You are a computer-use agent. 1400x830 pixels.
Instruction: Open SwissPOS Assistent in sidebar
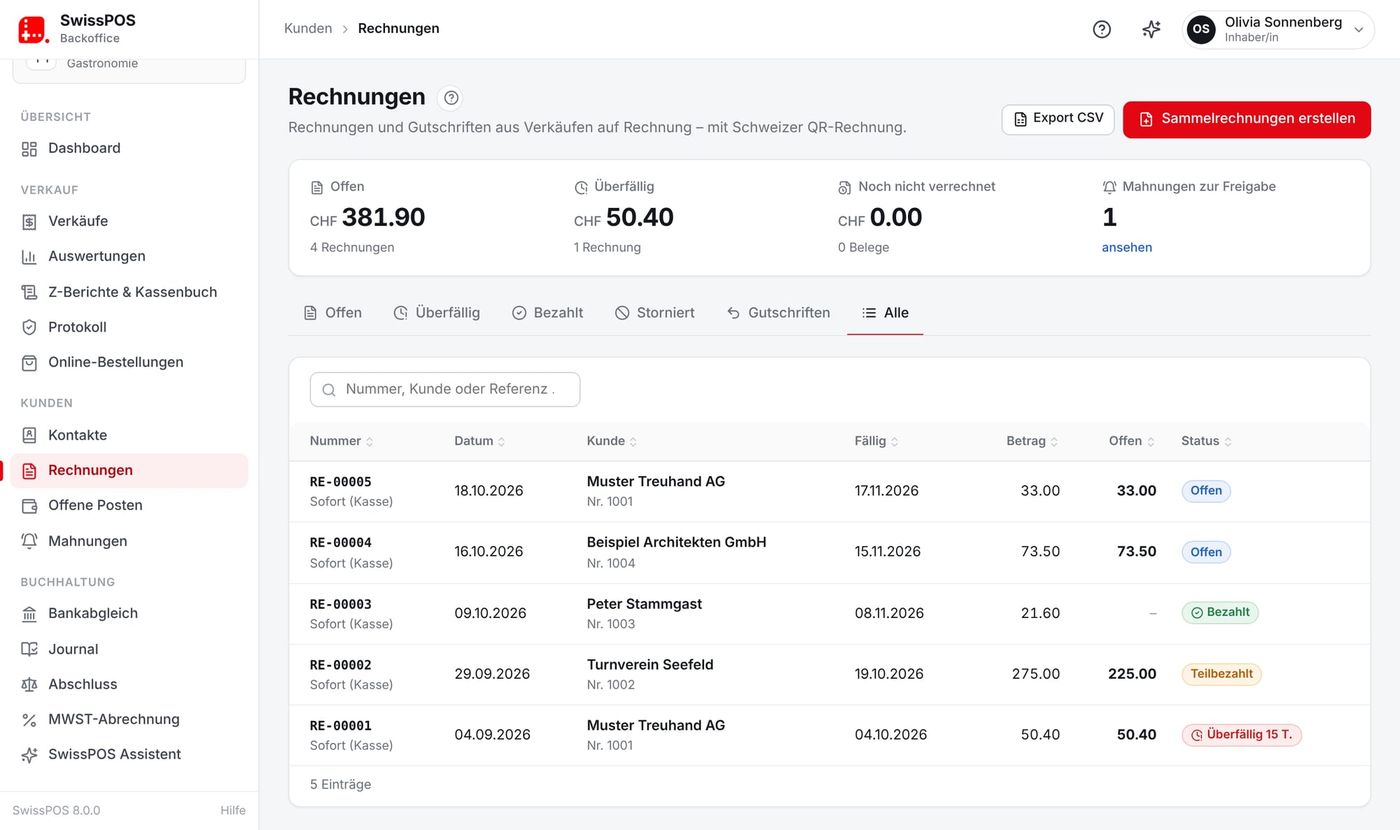[129, 754]
